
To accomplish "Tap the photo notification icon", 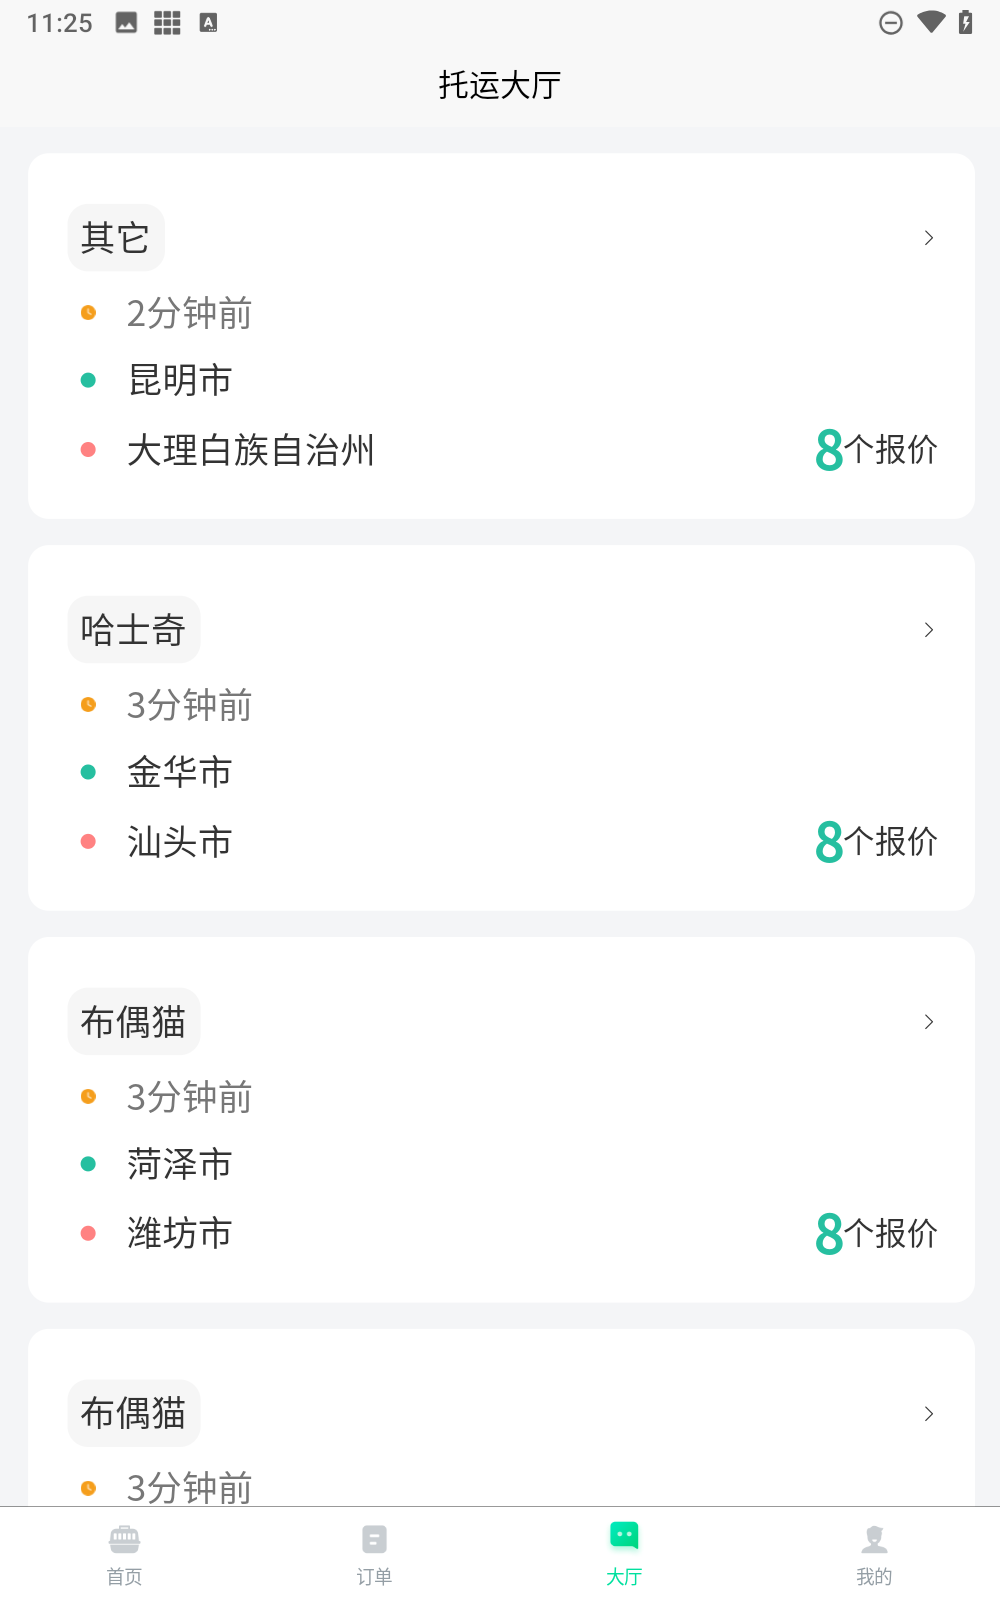I will coord(126,23).
